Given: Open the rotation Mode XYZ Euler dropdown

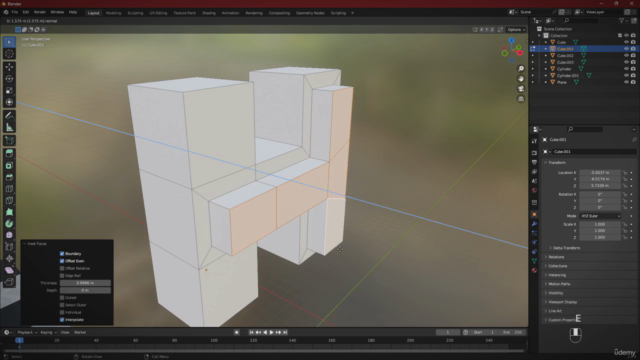Looking at the screenshot, I should (600, 216).
